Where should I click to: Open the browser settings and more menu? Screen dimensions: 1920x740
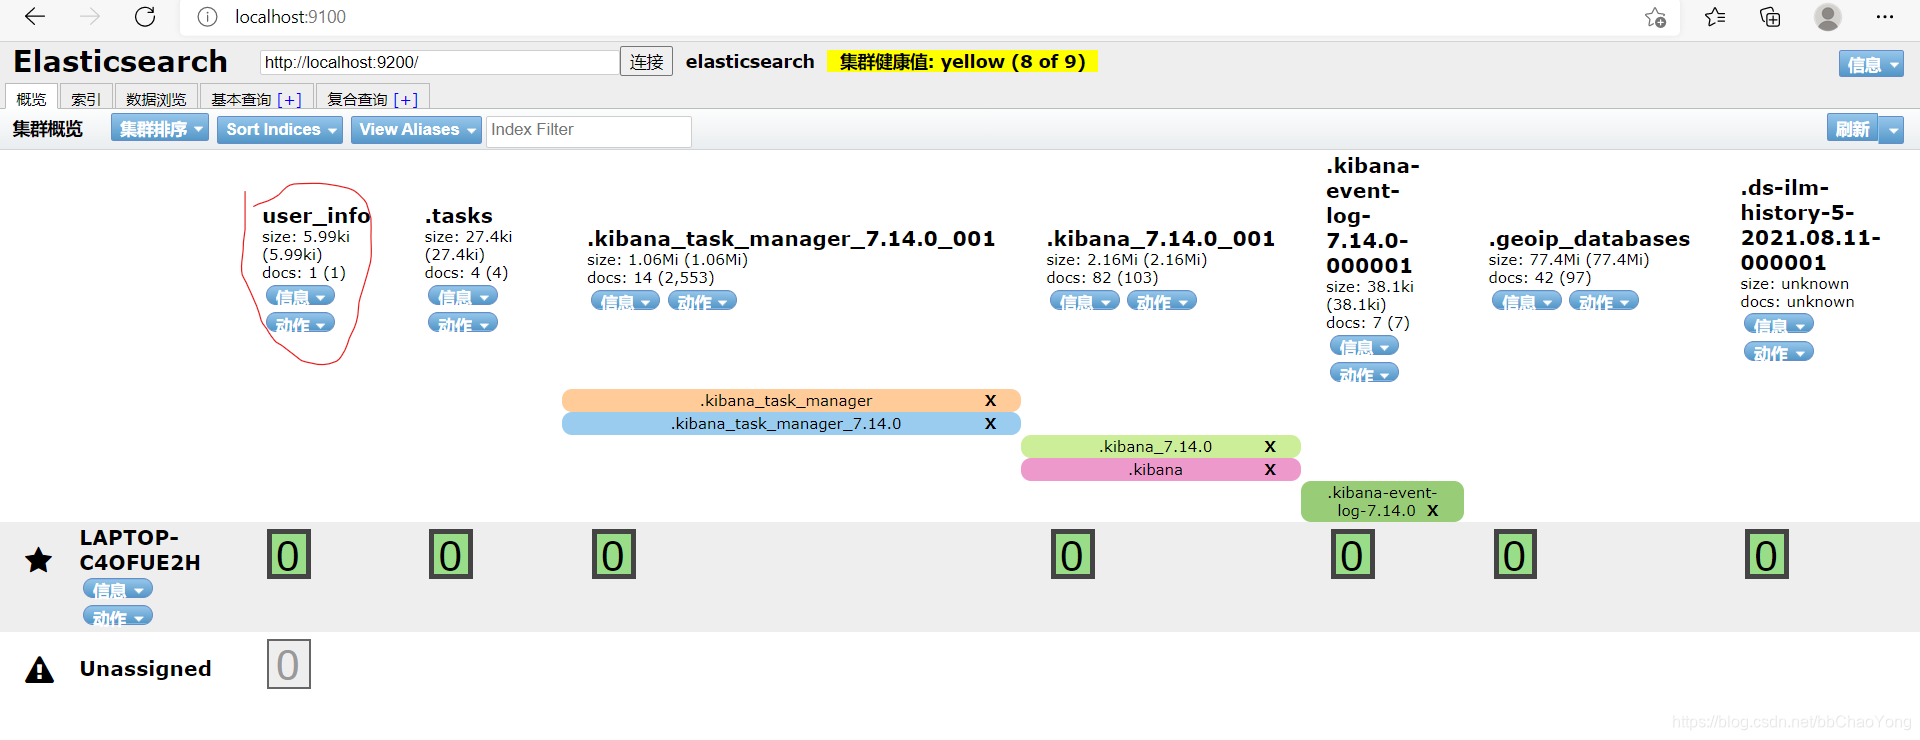click(1885, 17)
